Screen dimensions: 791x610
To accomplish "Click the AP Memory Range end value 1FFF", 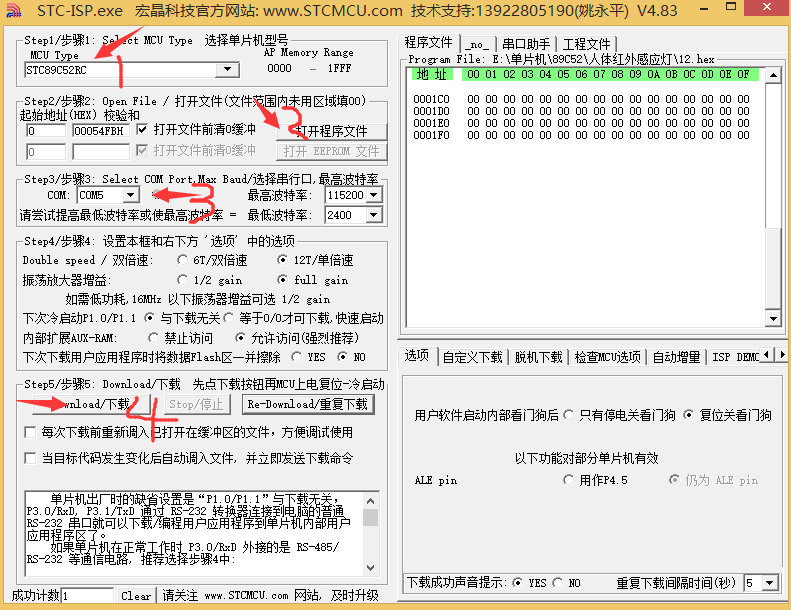I will point(340,68).
